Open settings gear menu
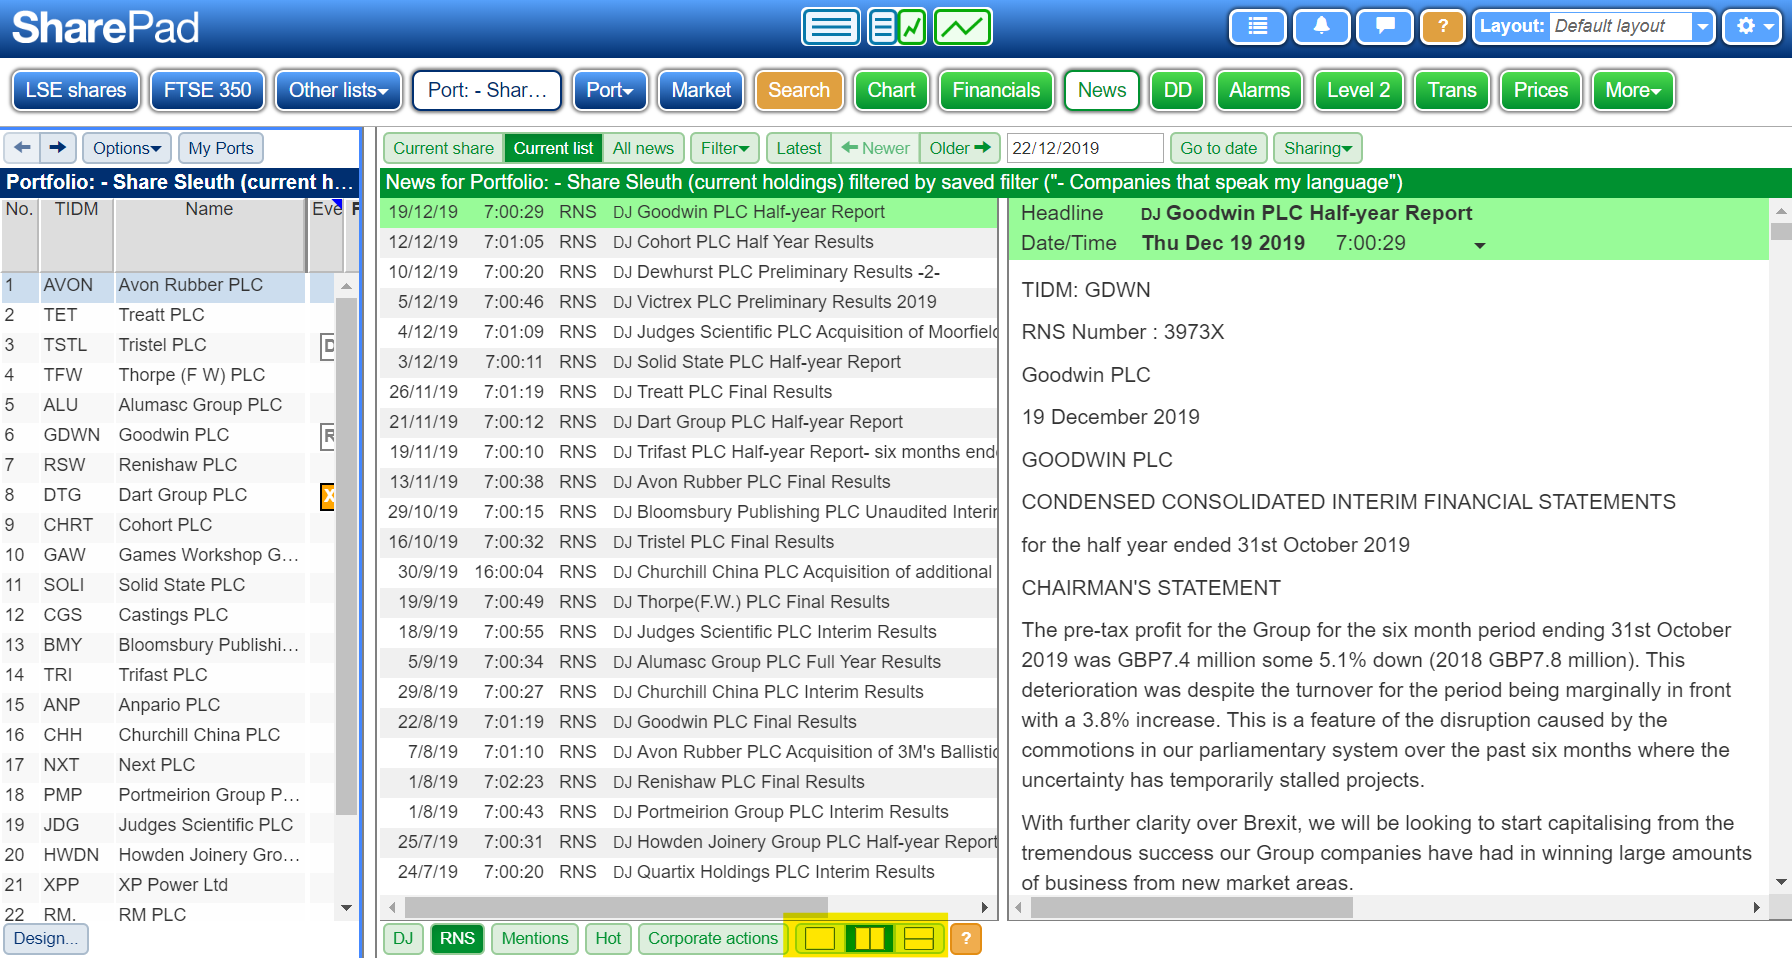Viewport: 1792px width, 958px height. click(1753, 27)
